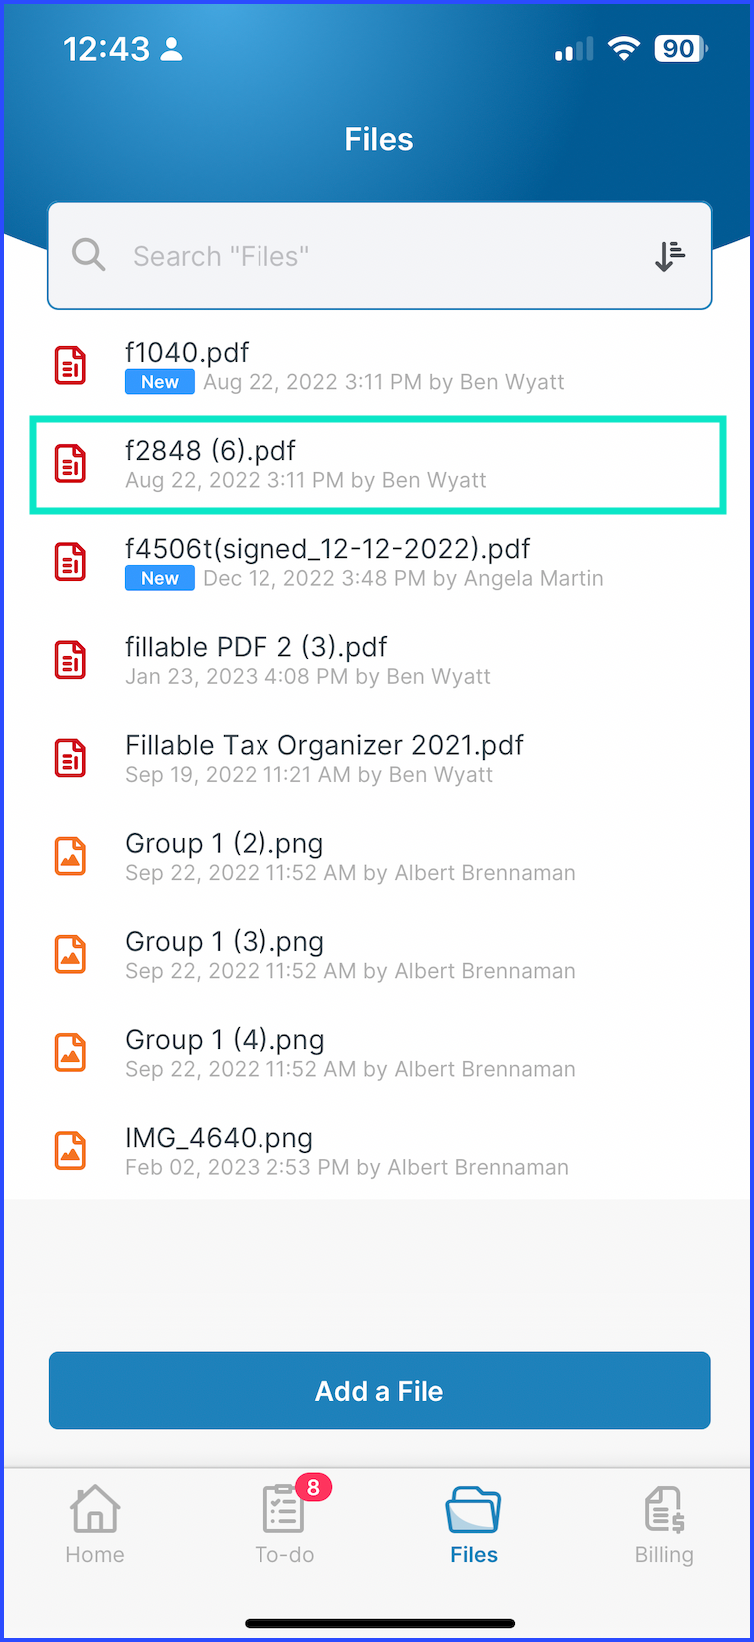Focus the Search "Files" input field
The width and height of the screenshot is (754, 1642).
[x=380, y=256]
